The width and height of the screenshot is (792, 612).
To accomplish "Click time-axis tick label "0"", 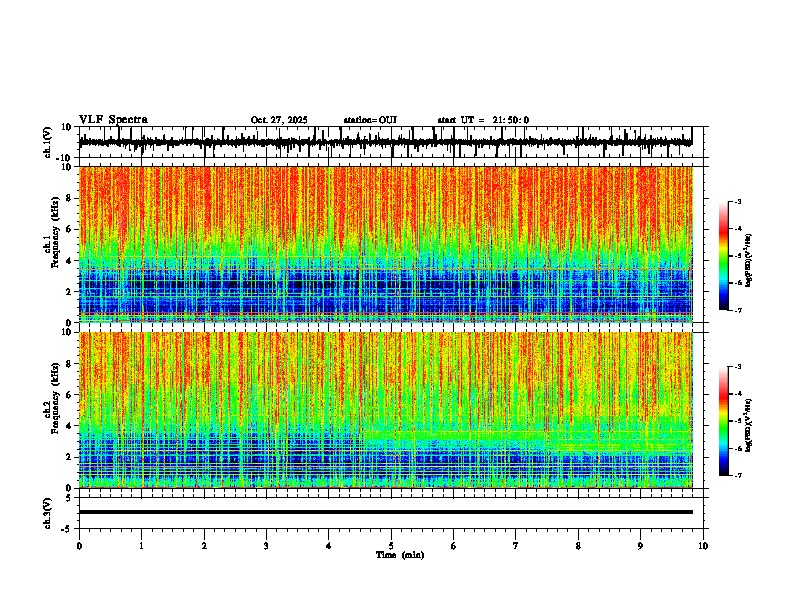I will tap(79, 546).
